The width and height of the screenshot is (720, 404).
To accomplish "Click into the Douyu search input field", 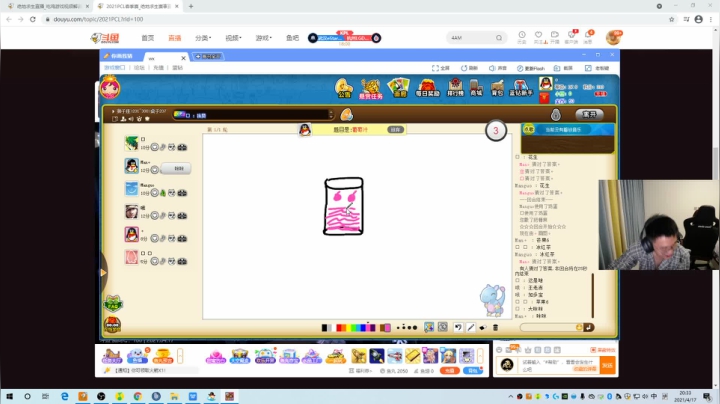I will coord(472,38).
